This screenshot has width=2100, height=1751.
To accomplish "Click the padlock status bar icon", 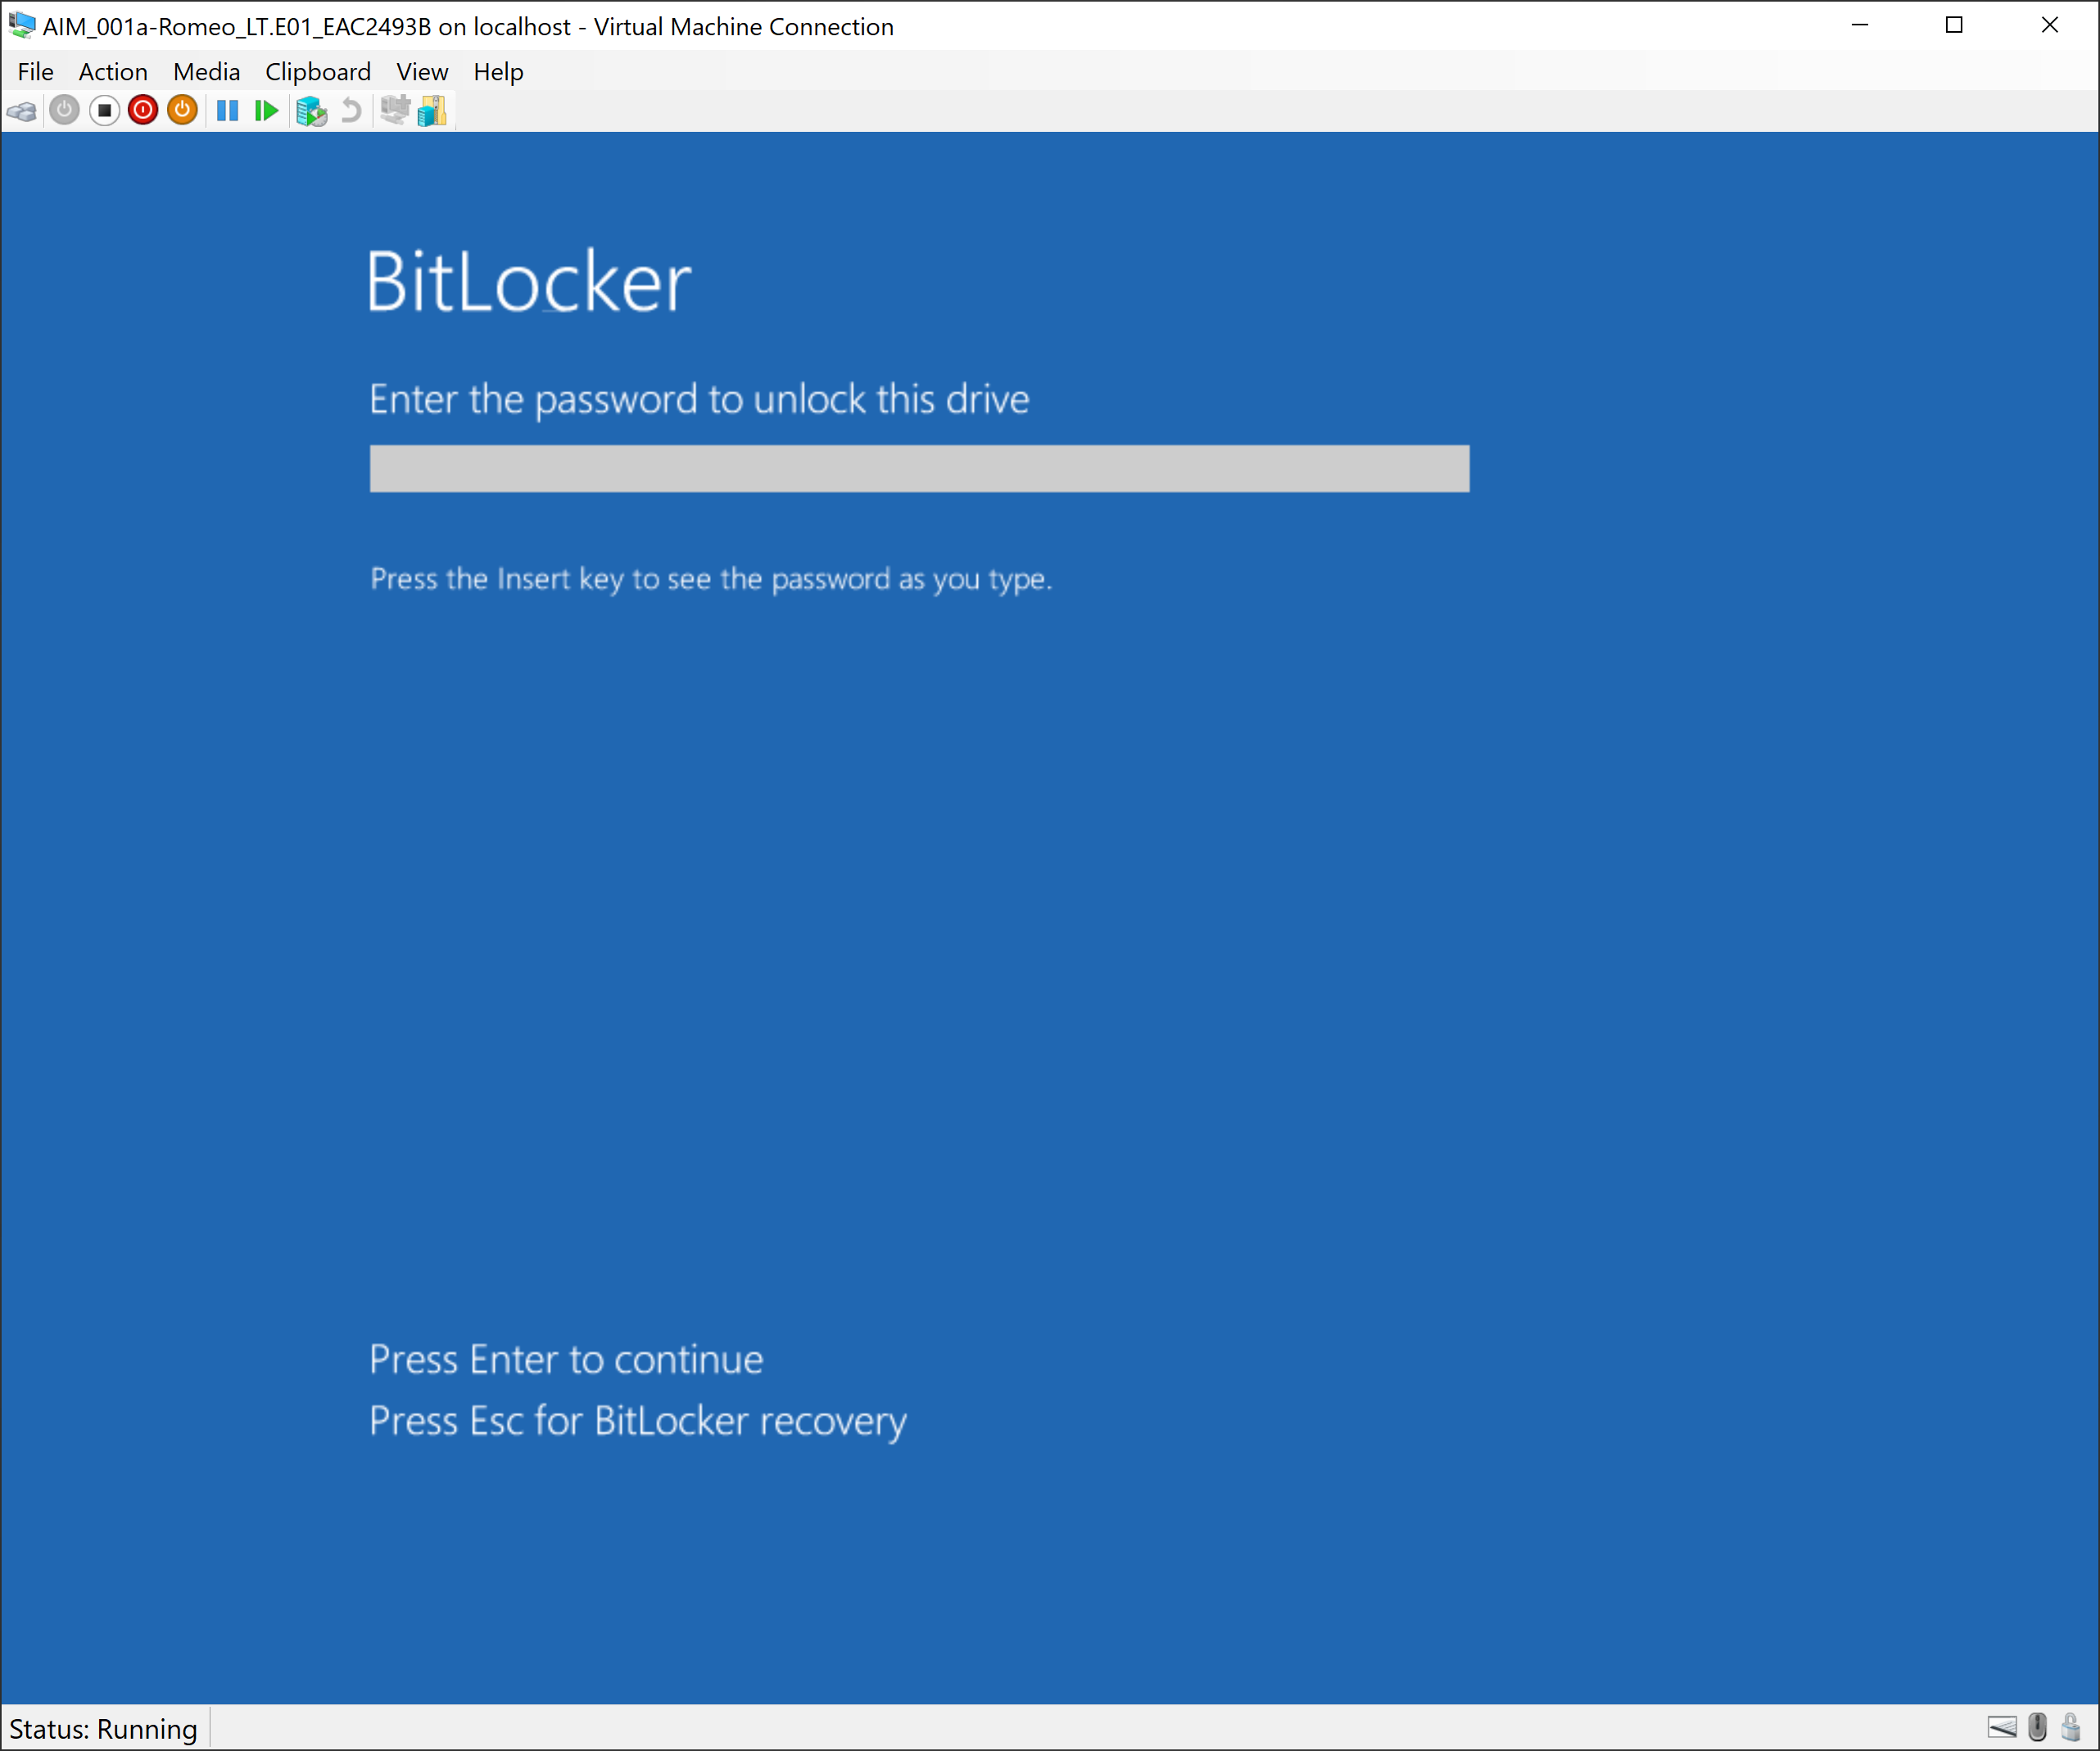I will pos(2070,1727).
